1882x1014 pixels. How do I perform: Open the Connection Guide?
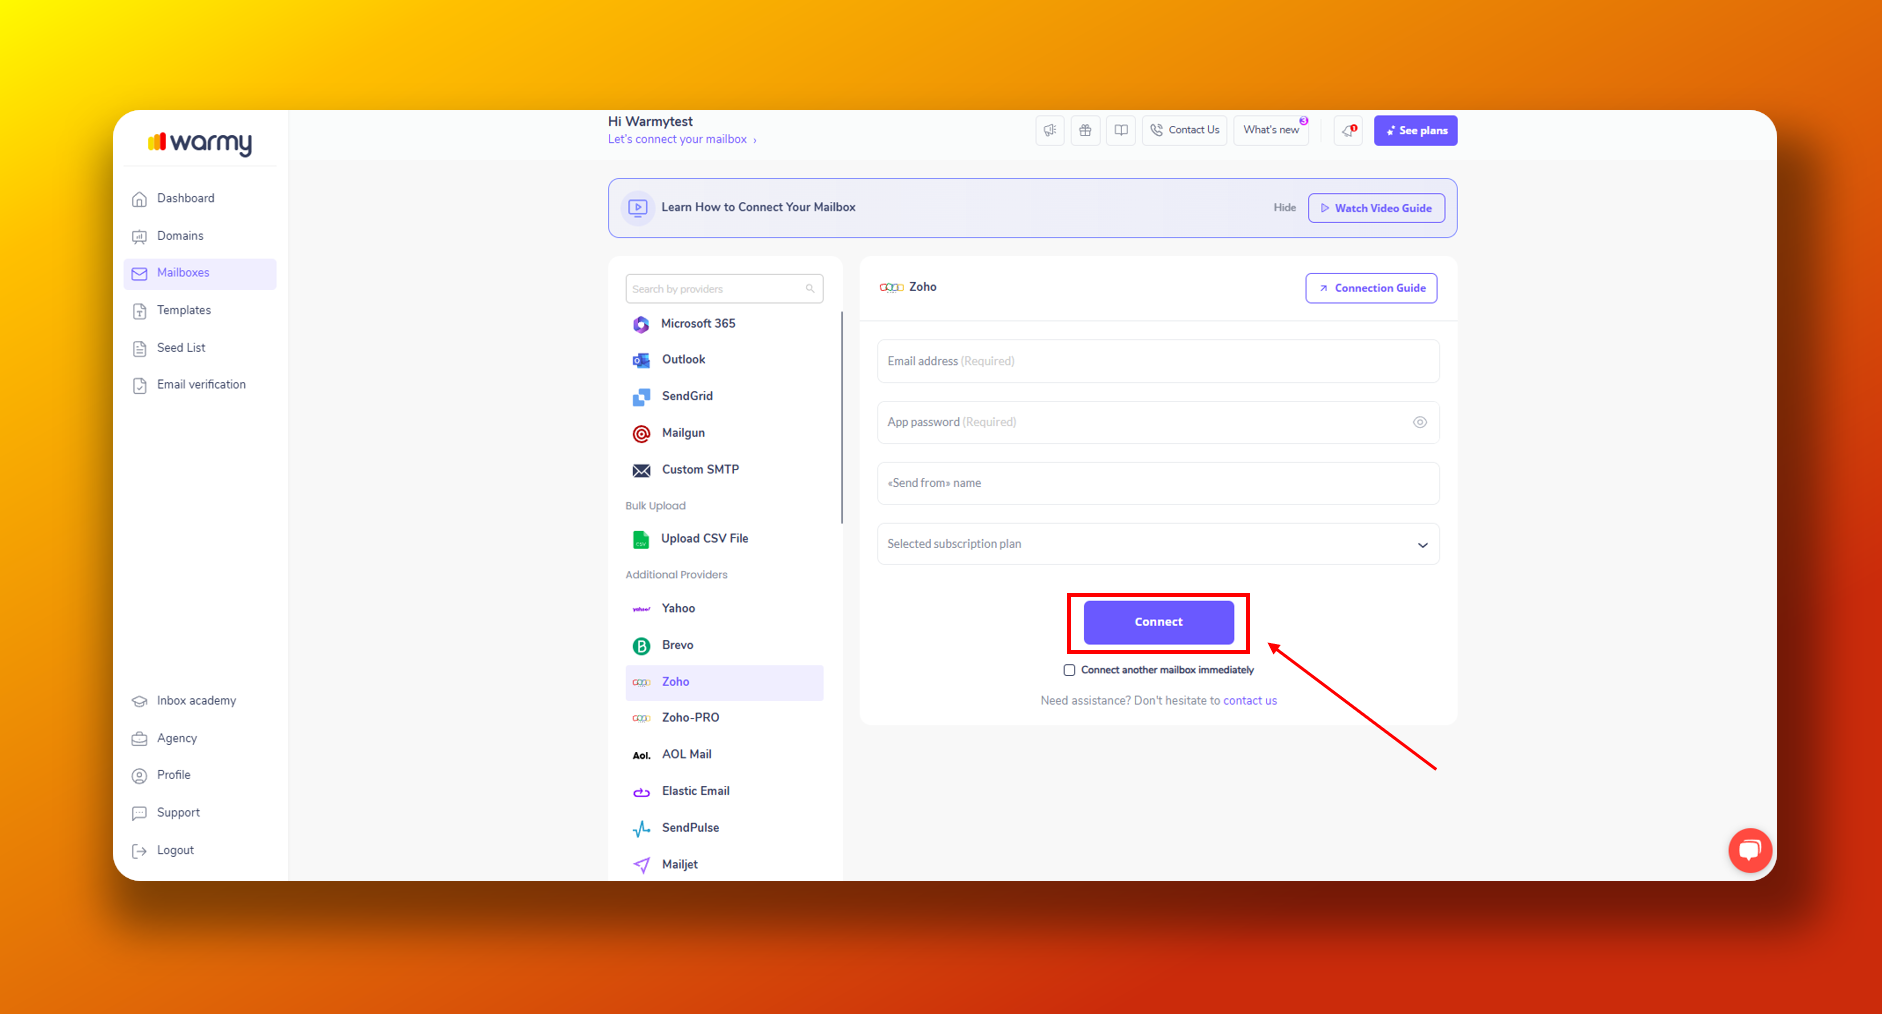coord(1371,288)
